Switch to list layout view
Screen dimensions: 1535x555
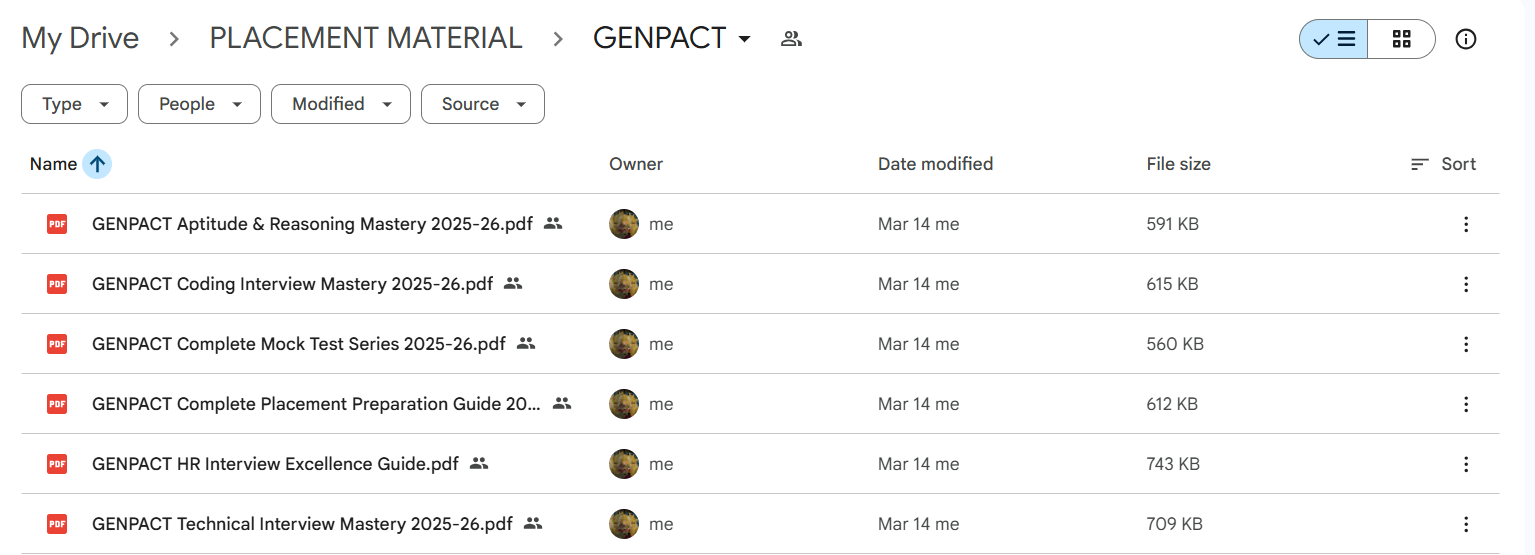tap(1334, 39)
